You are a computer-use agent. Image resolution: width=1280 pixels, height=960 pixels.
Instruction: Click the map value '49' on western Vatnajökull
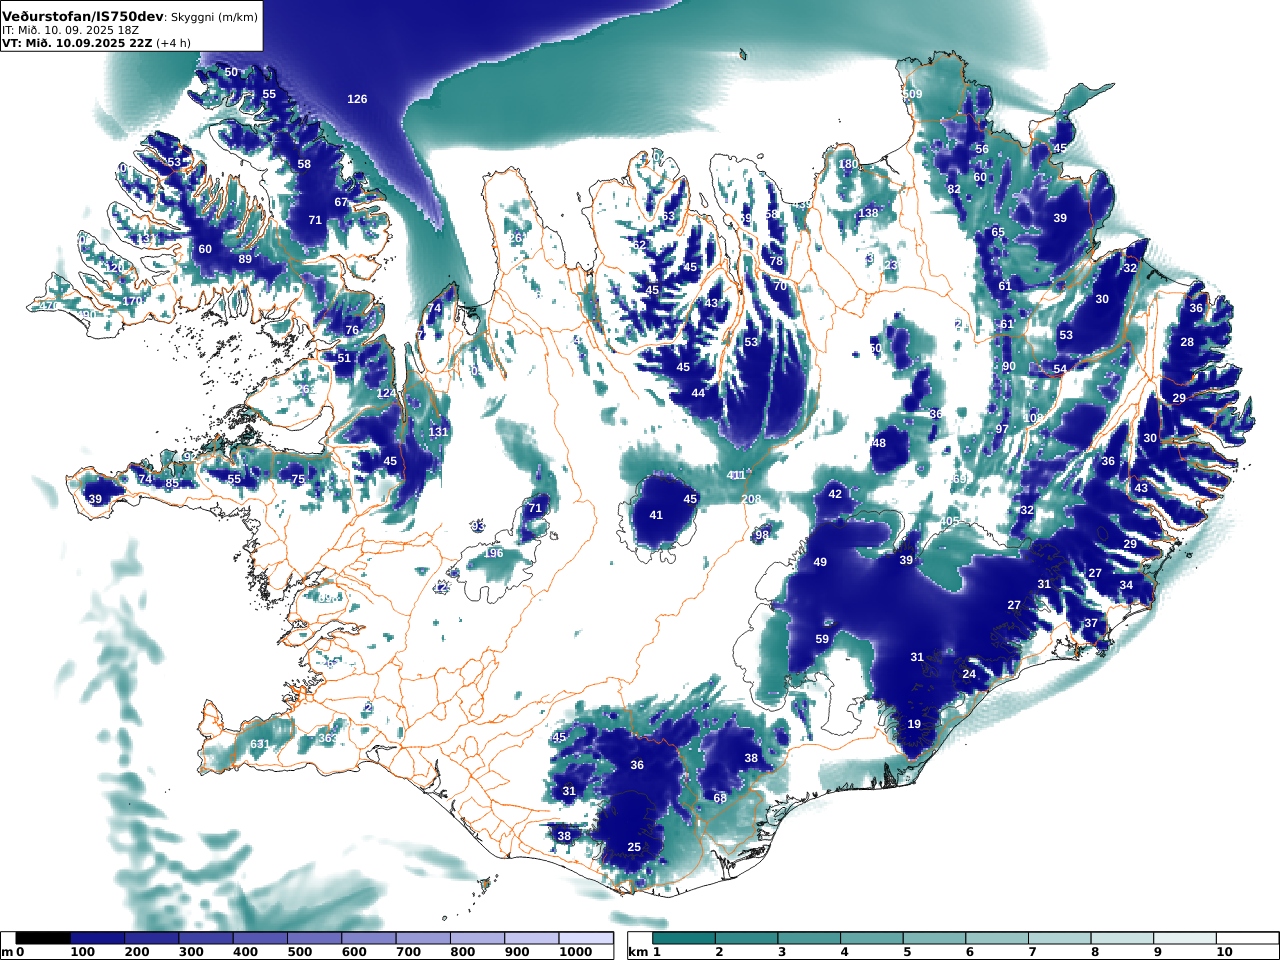point(820,562)
